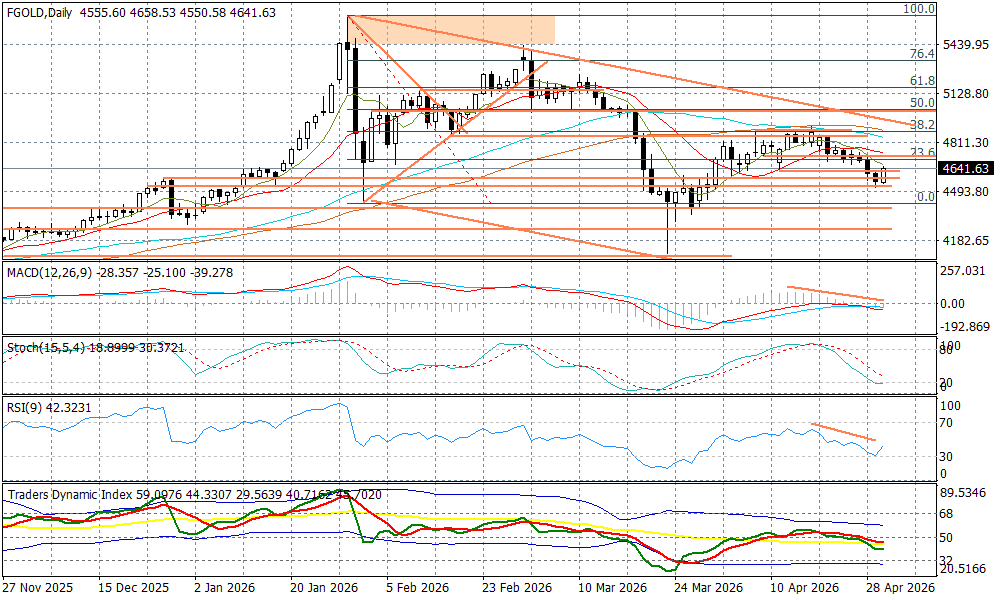Select the Fibonacci 0.0 level label
This screenshot has height=600, width=1000.
925,197
